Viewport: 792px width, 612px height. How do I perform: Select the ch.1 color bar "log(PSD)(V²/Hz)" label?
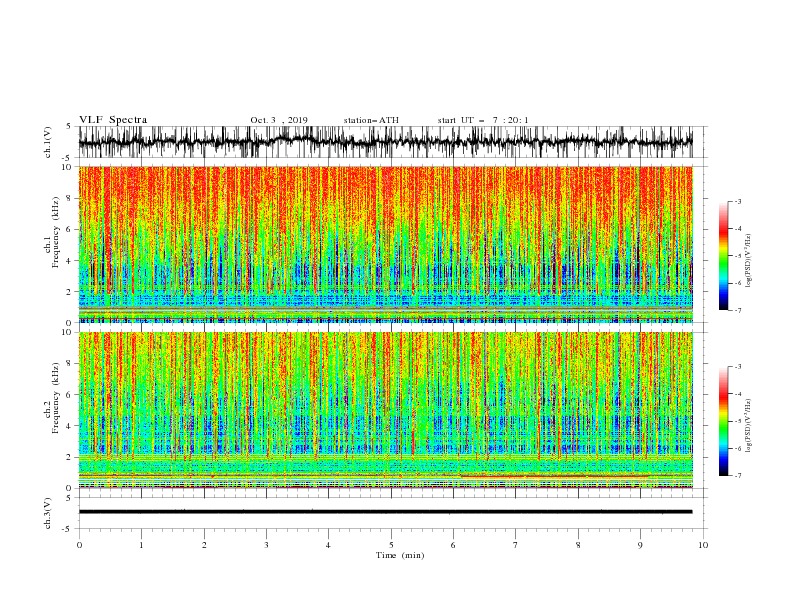pyautogui.click(x=748, y=261)
